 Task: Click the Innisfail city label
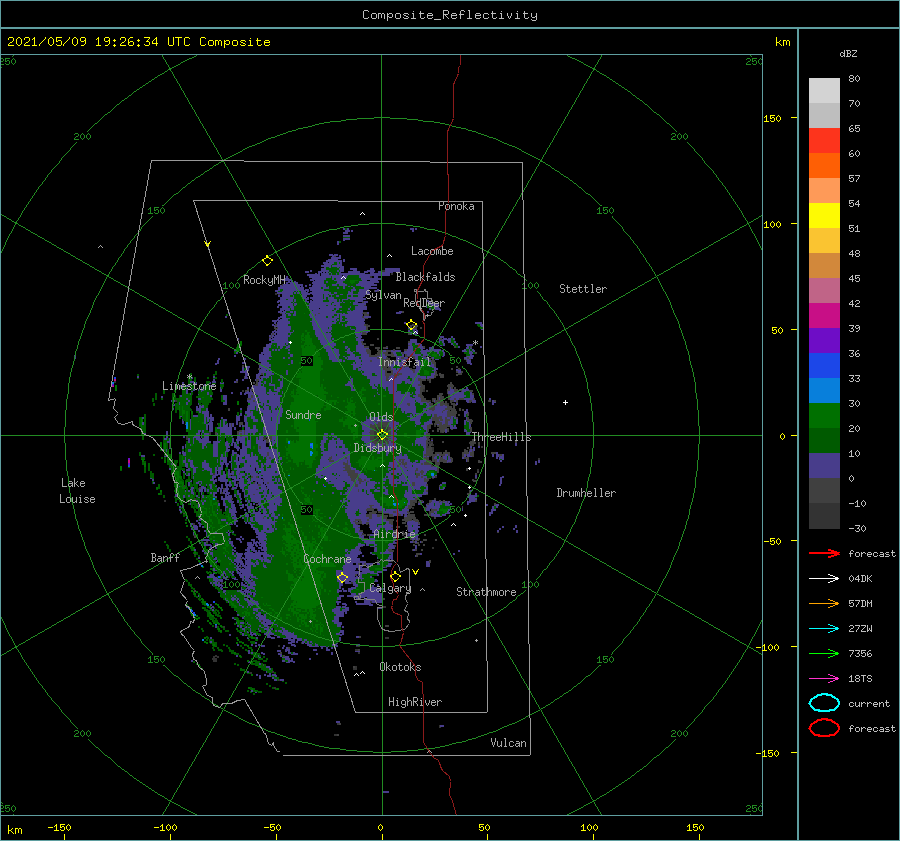tap(404, 362)
